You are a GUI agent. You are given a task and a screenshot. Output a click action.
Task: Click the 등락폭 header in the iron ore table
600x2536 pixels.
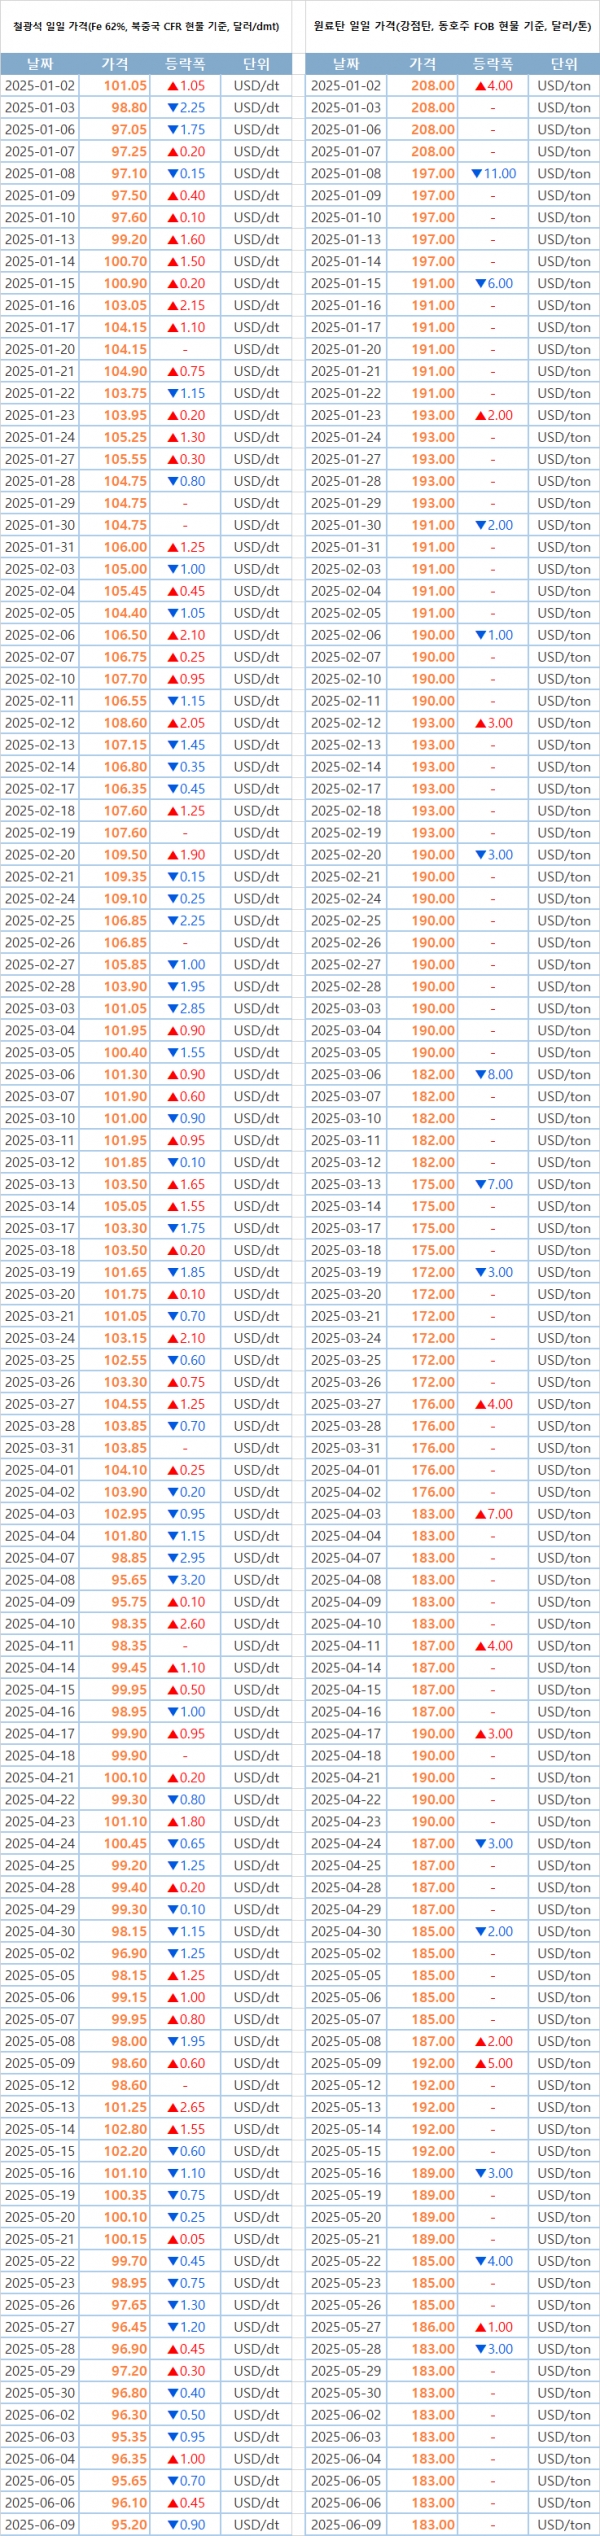click(x=185, y=64)
